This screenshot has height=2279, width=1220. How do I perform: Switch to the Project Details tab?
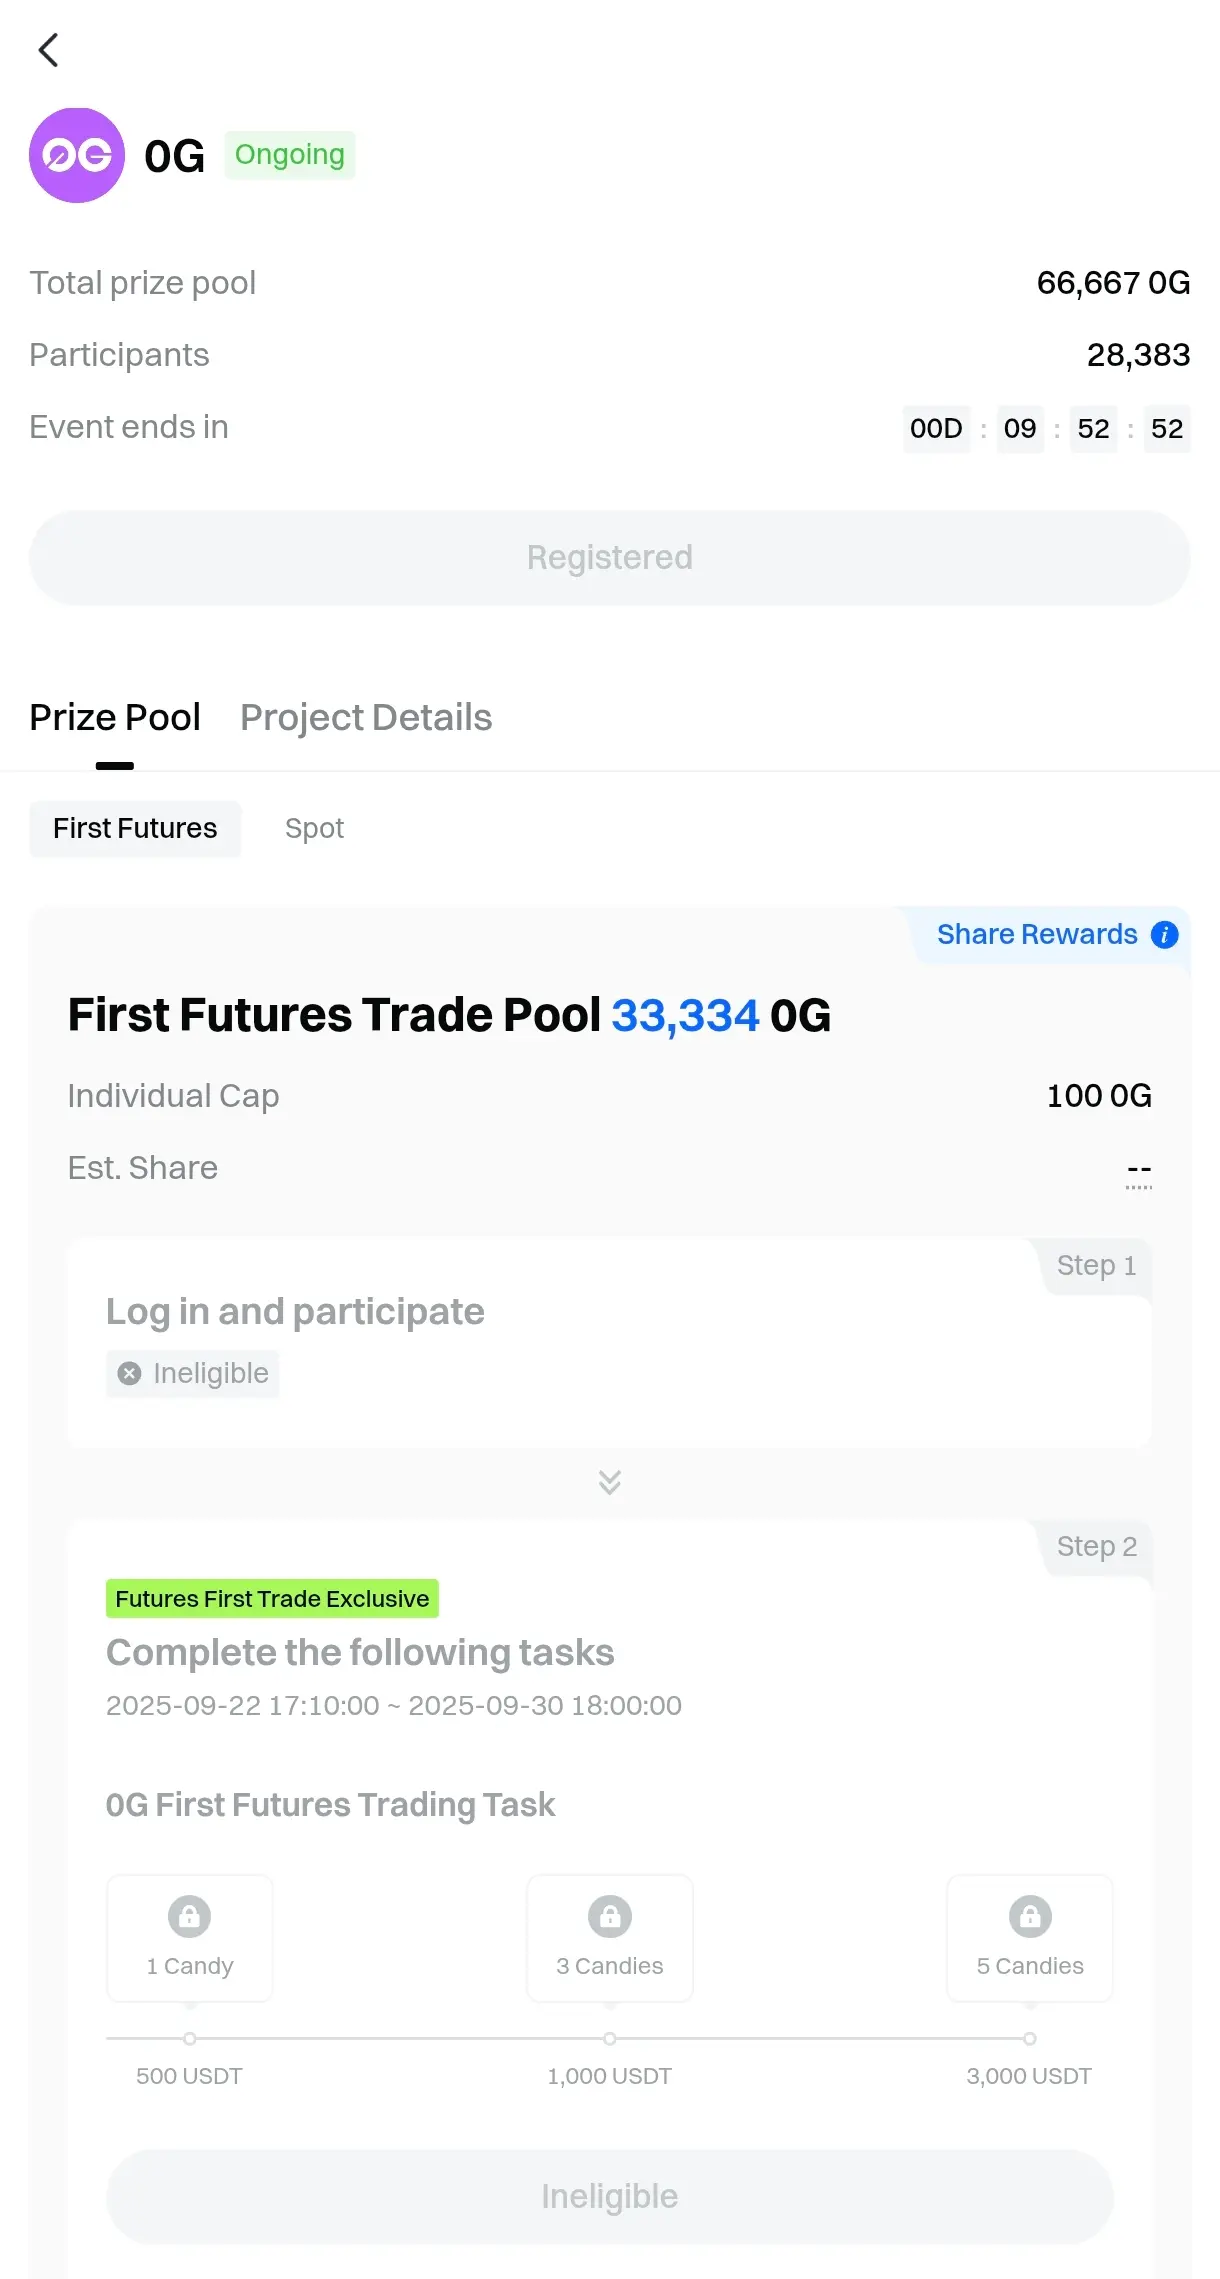[366, 718]
